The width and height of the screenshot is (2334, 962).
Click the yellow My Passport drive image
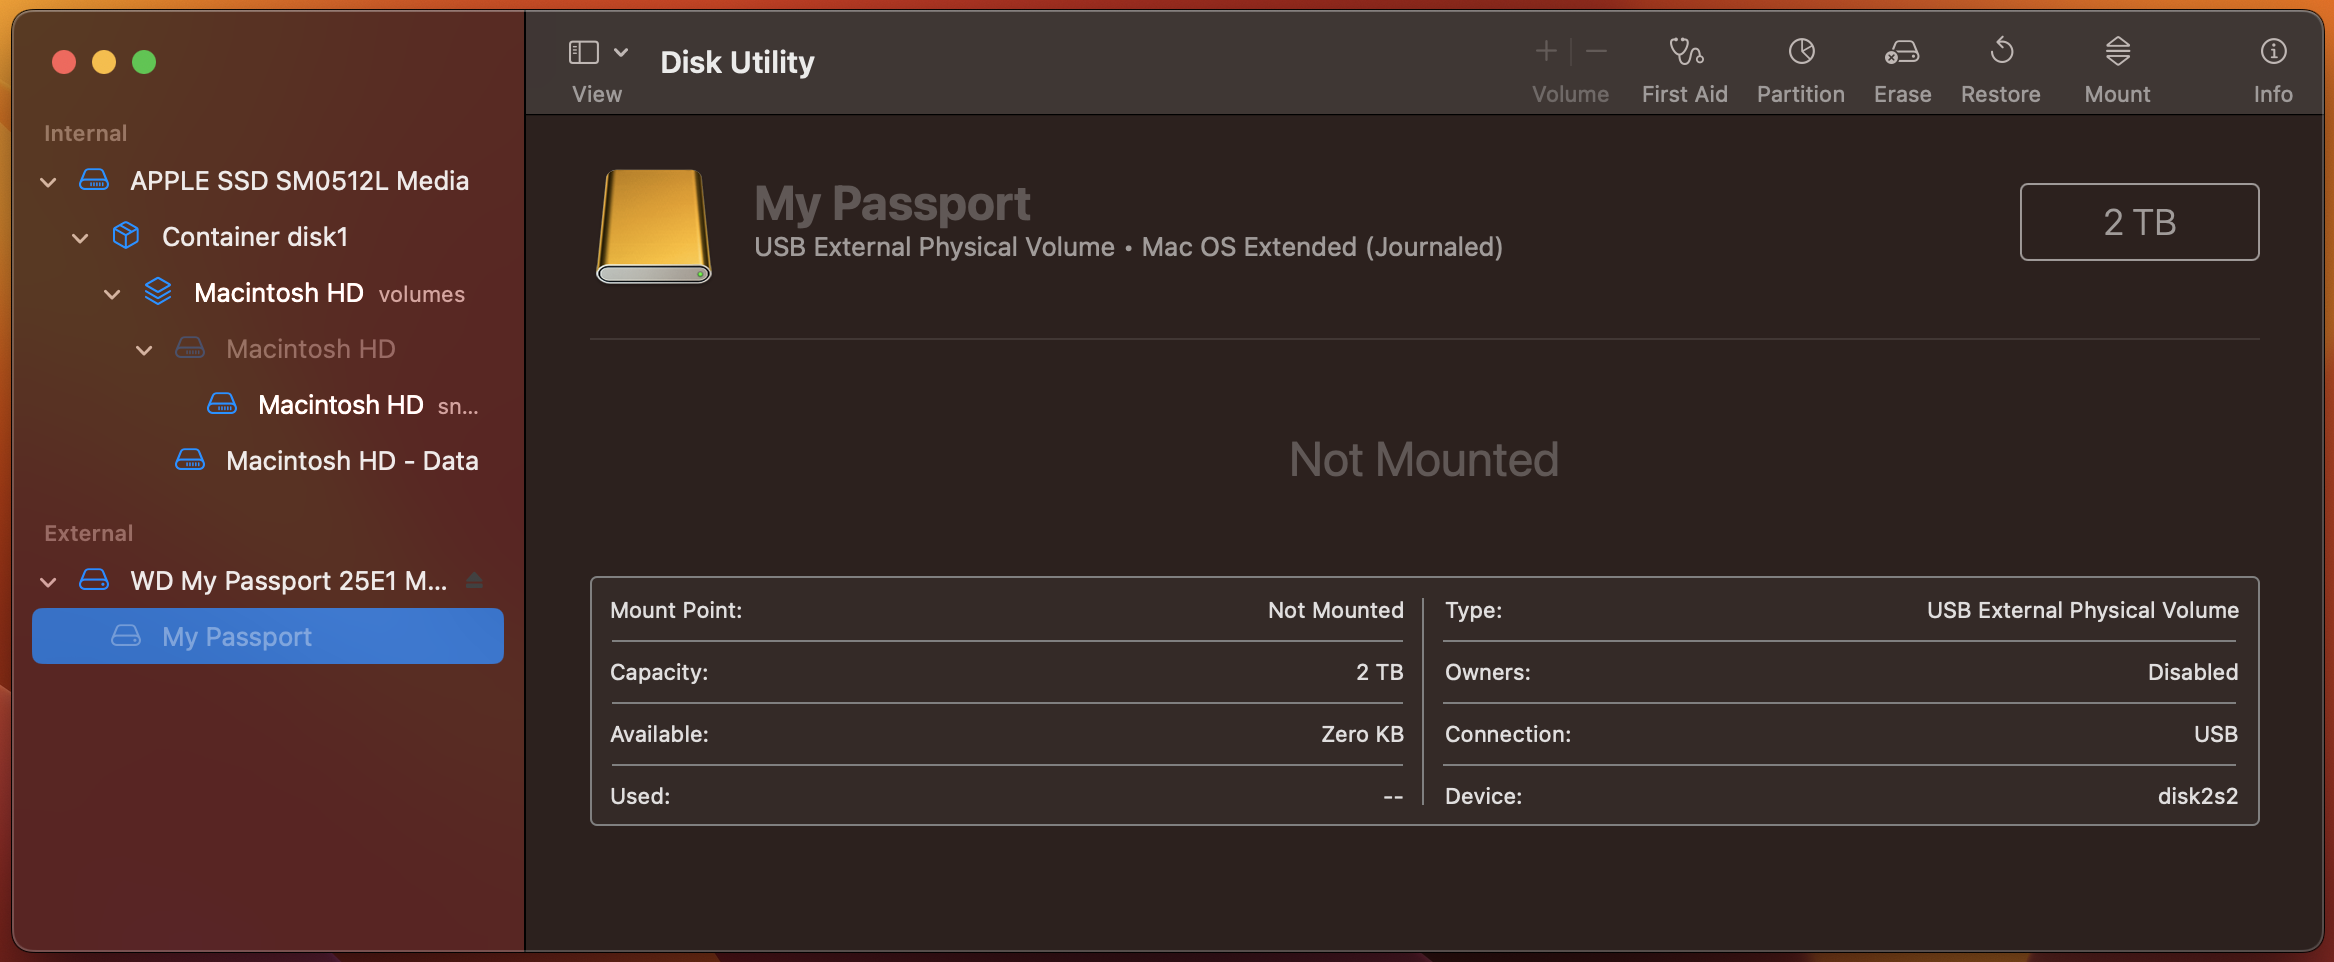pyautogui.click(x=654, y=226)
